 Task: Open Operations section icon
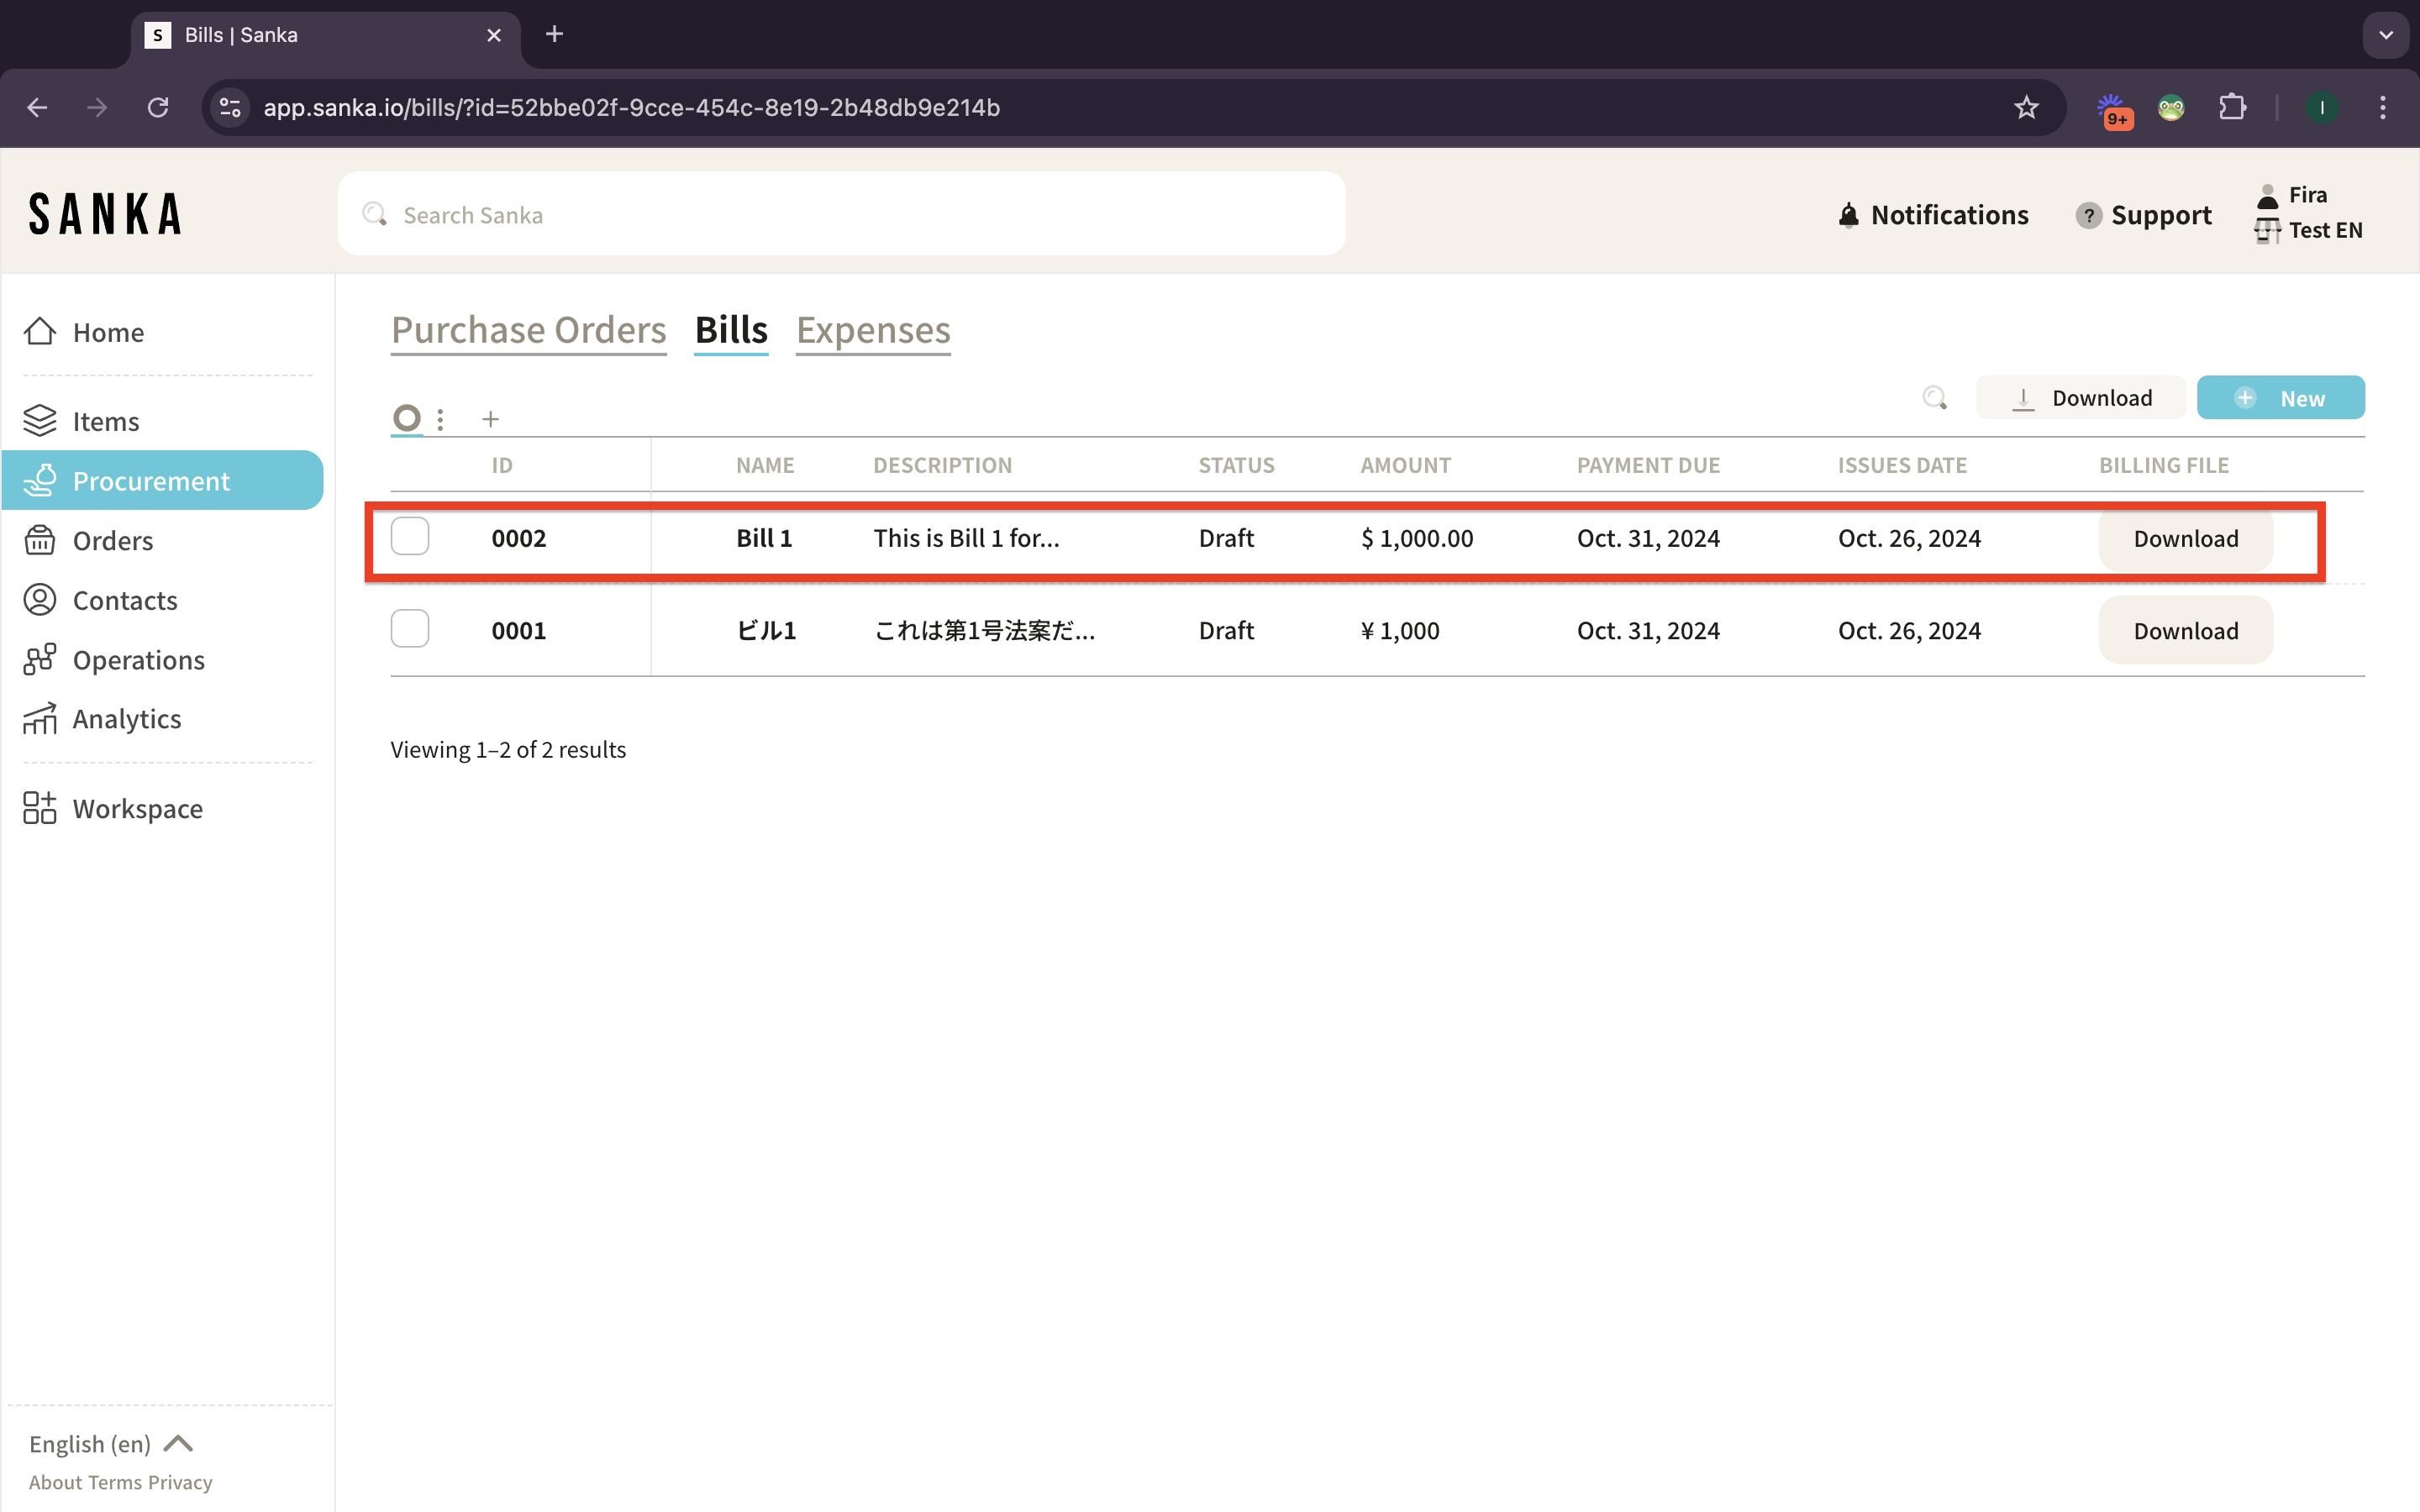point(40,660)
